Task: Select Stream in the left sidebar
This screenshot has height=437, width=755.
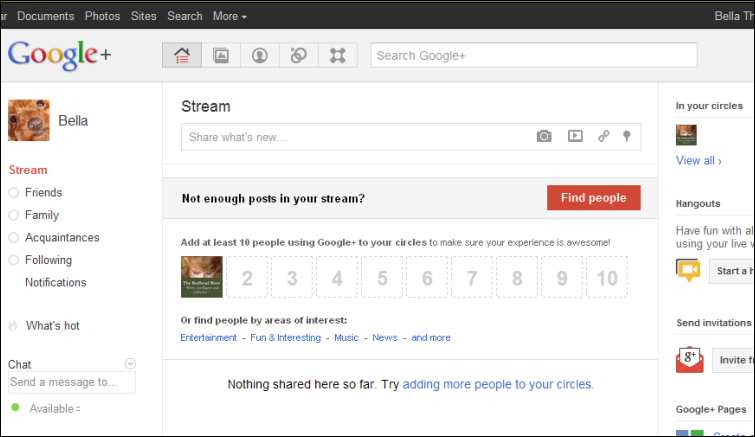Action: tap(28, 170)
